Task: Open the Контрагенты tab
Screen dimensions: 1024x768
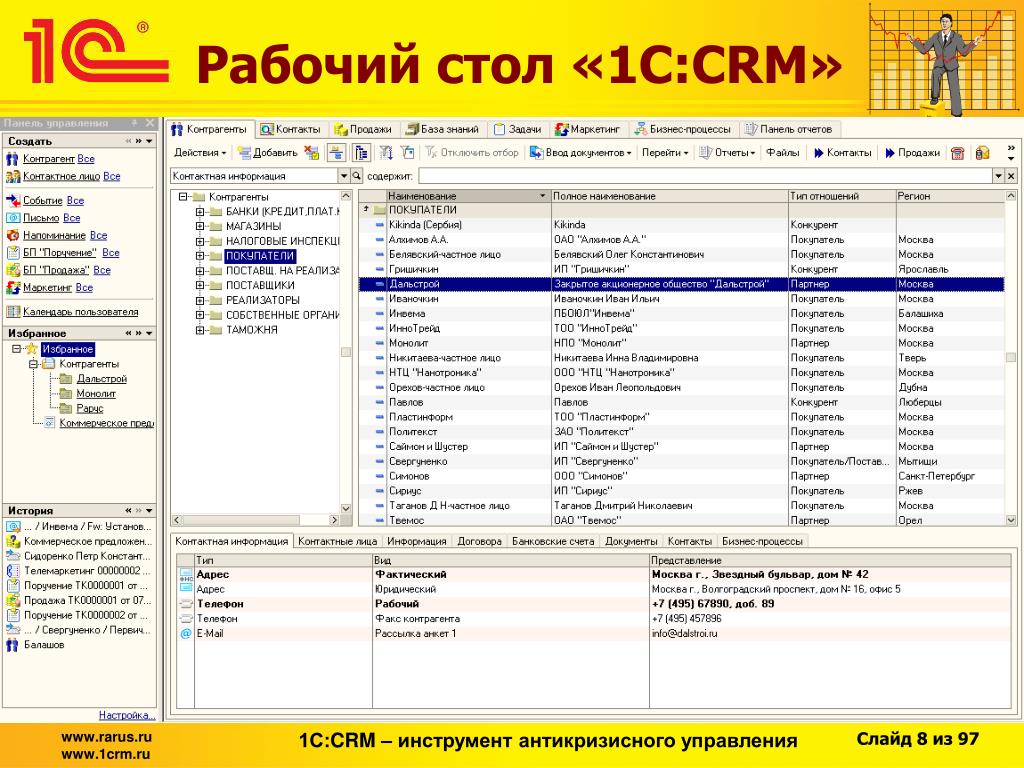Action: [x=210, y=129]
